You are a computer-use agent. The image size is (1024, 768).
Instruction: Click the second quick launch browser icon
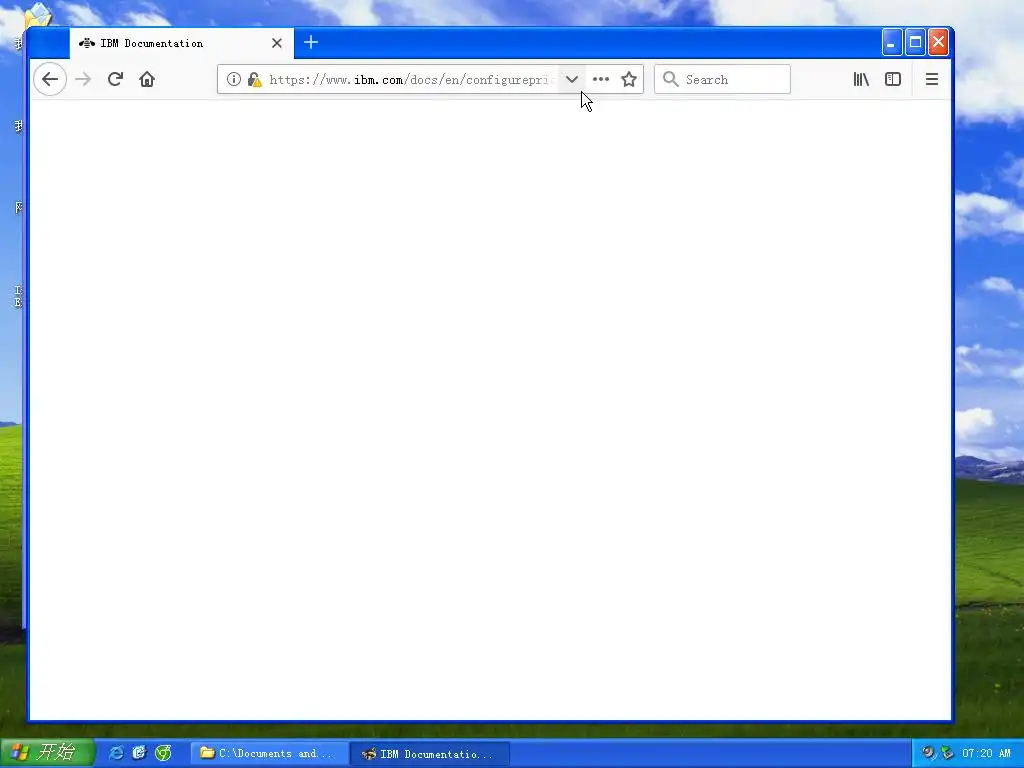(139, 753)
